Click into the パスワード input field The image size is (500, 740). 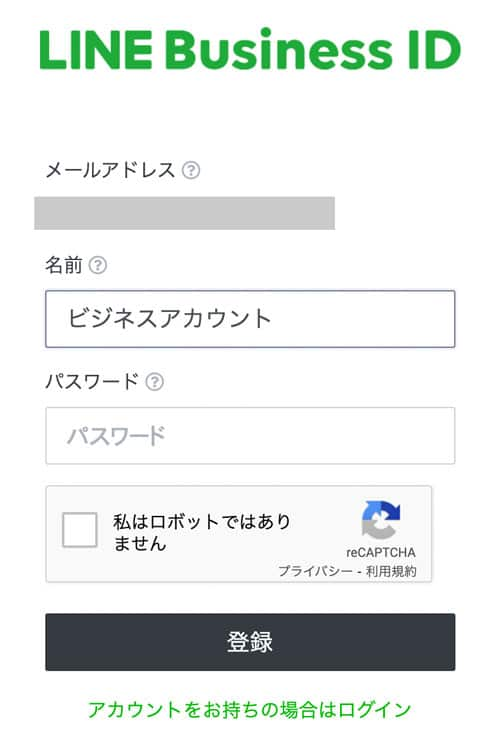(250, 436)
